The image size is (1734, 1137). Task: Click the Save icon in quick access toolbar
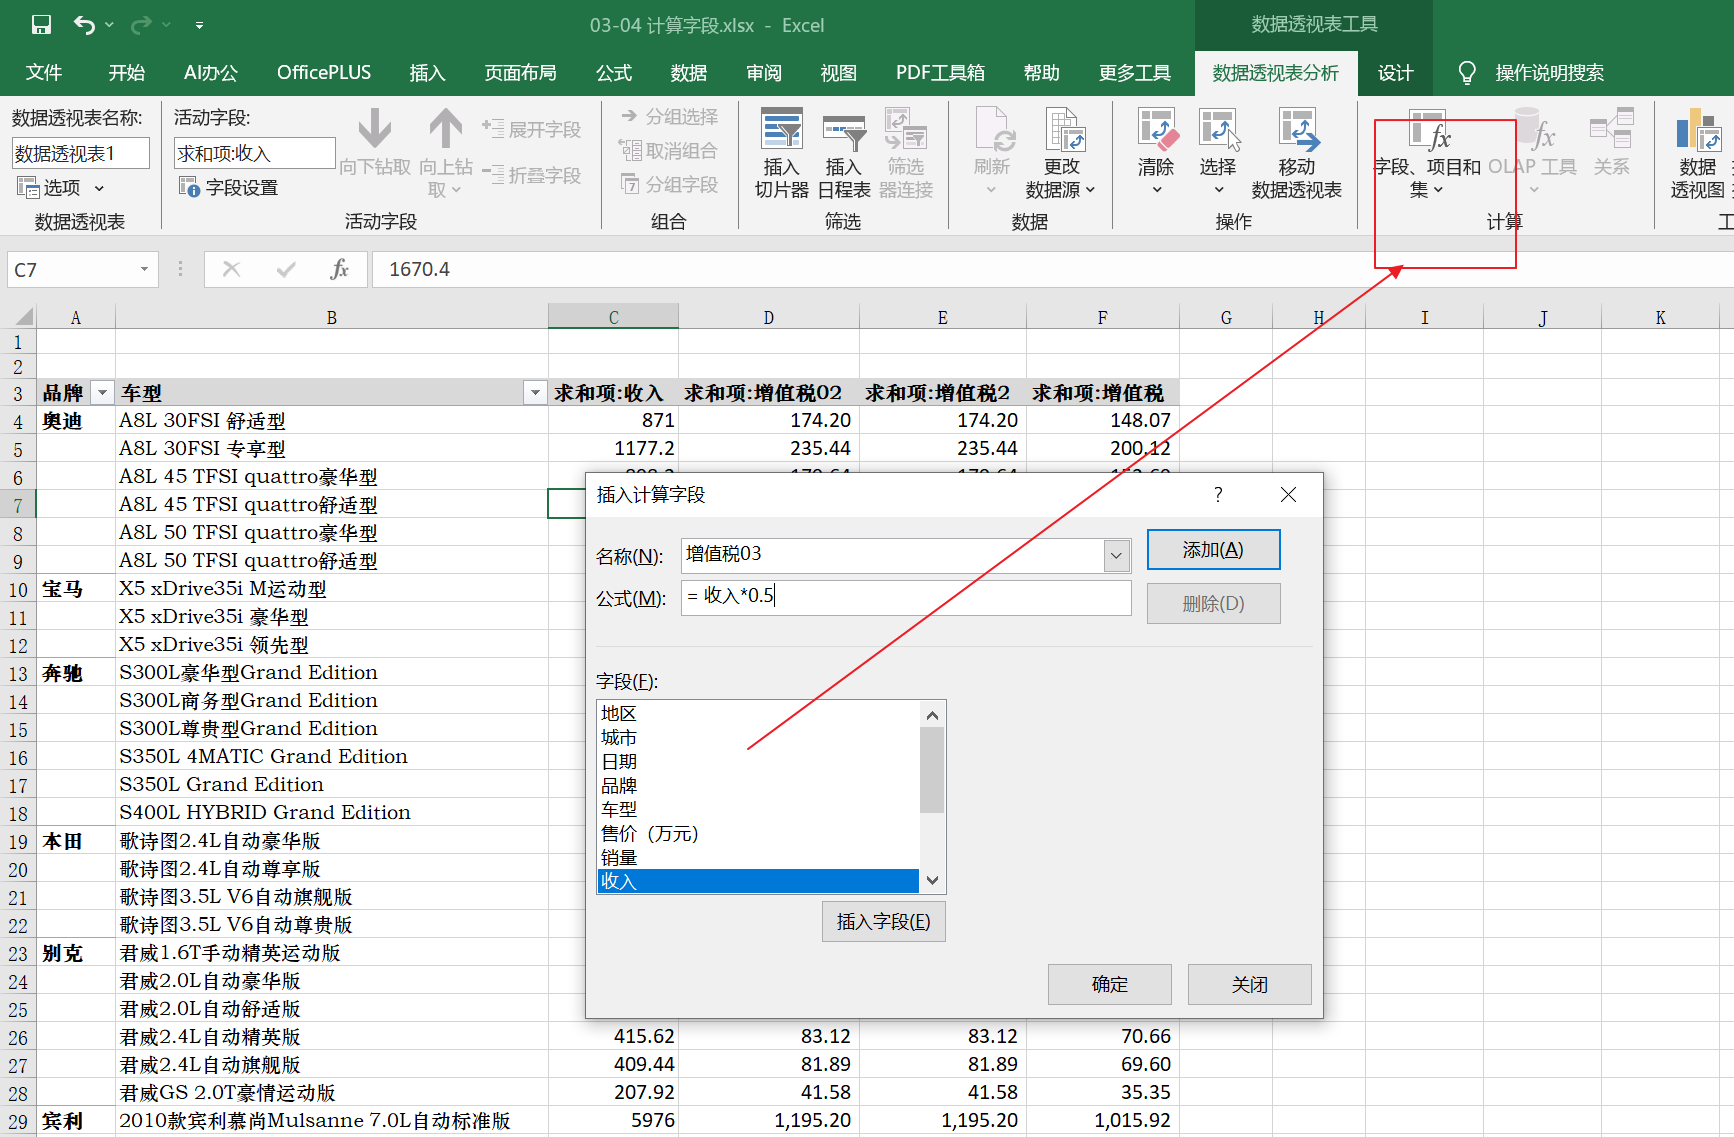point(41,25)
